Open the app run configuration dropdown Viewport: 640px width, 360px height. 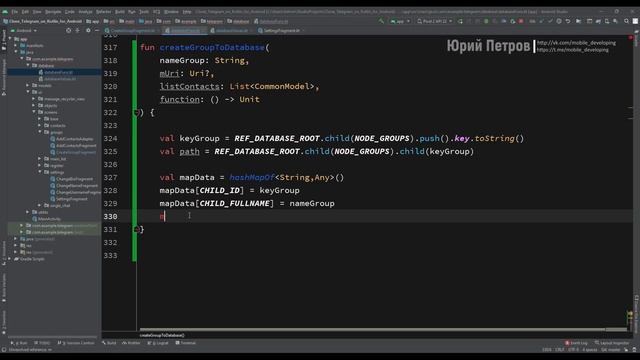pyautogui.click(x=400, y=21)
